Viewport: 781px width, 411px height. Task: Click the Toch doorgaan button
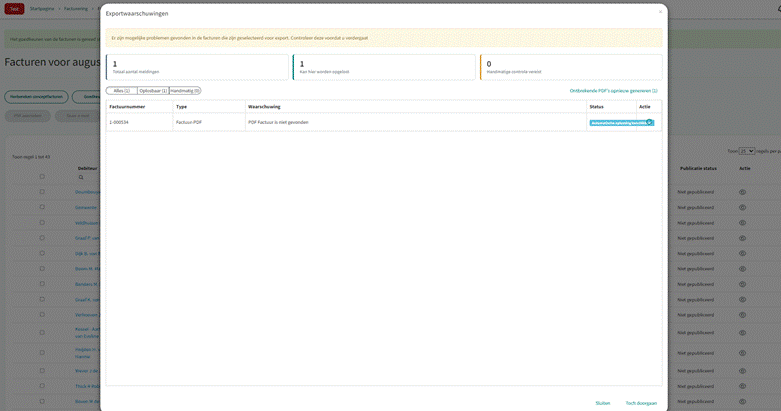[641, 403]
